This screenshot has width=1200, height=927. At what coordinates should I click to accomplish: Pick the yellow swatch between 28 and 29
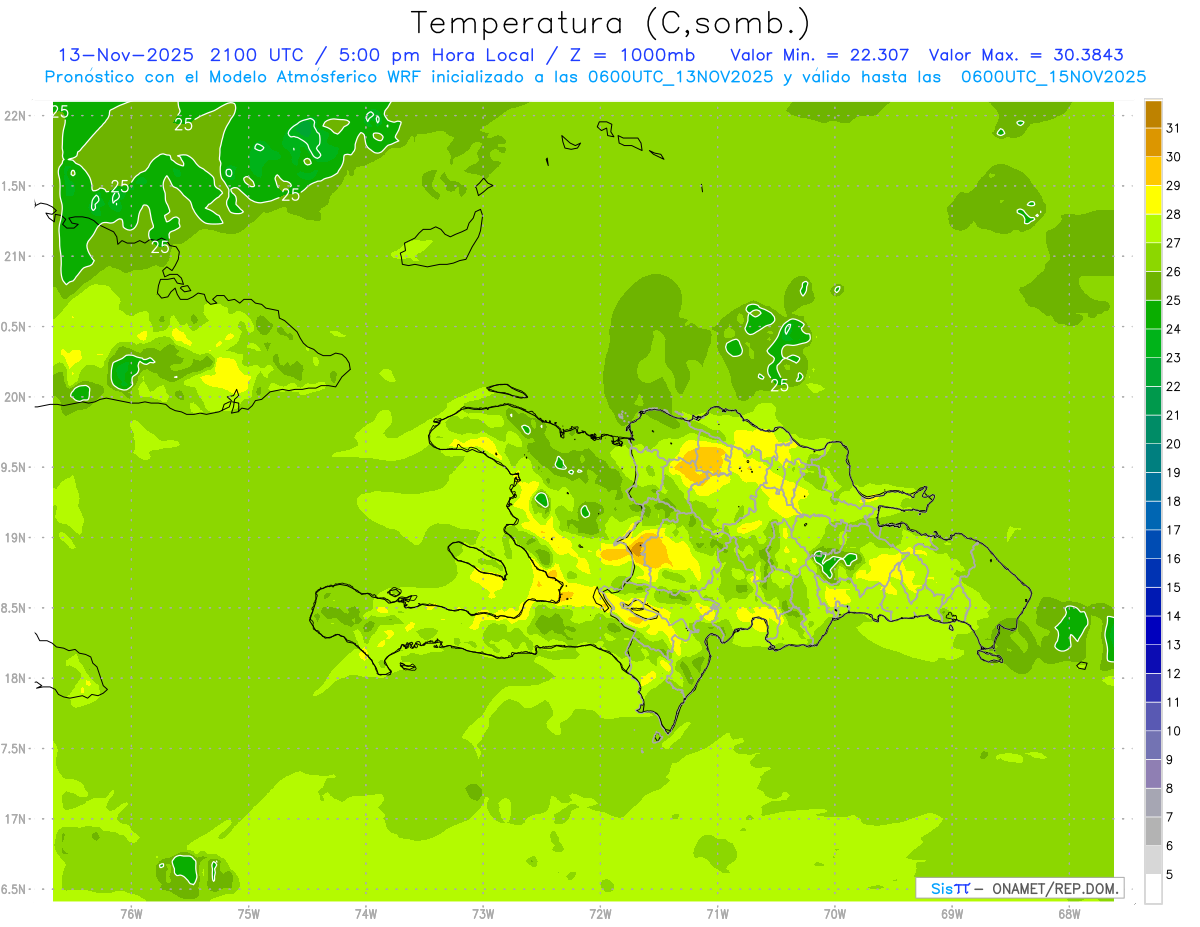click(1154, 200)
